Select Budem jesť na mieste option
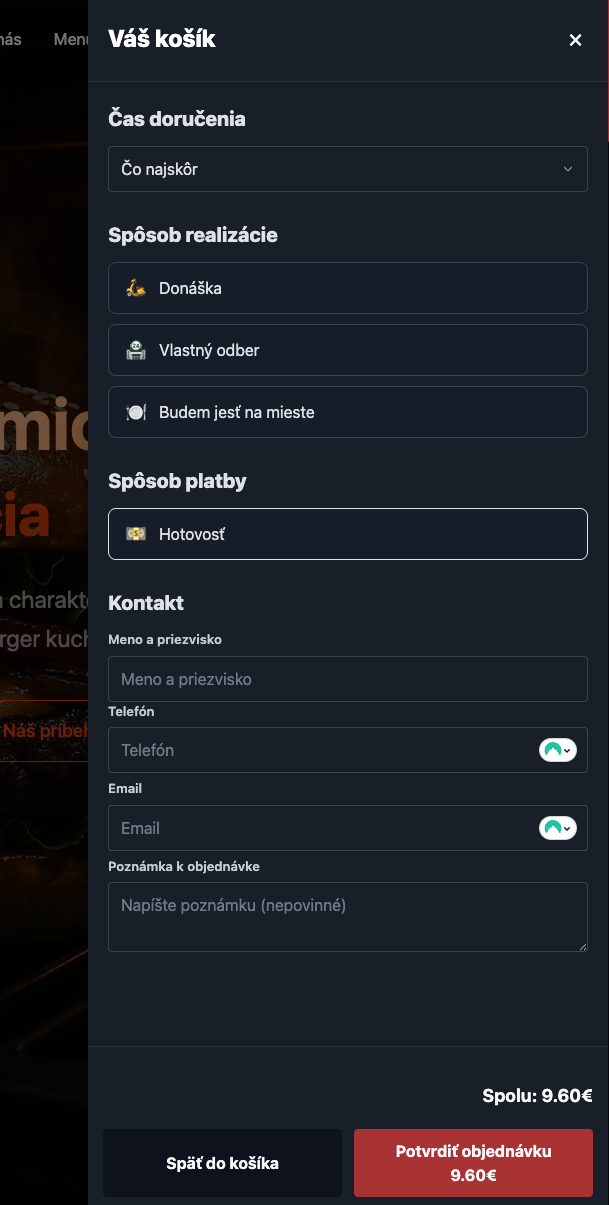 (x=347, y=412)
